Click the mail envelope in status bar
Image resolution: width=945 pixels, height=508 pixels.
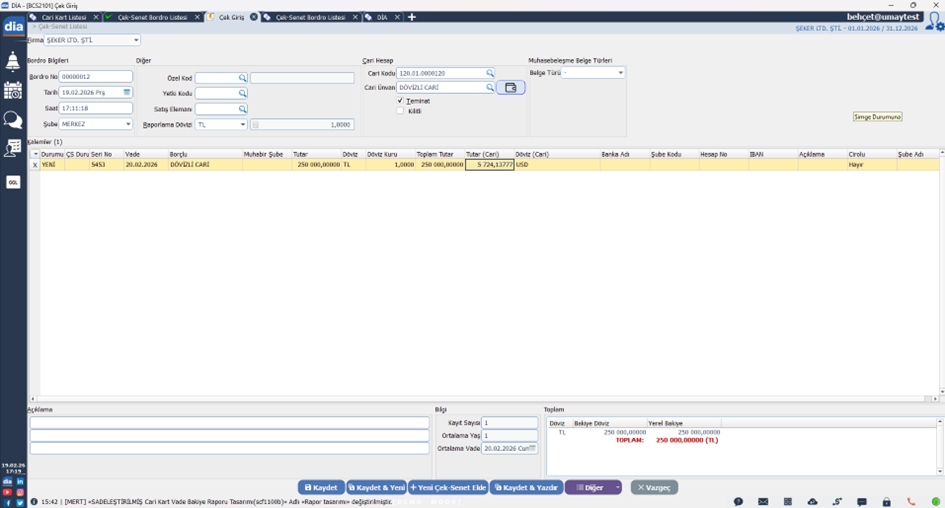[763, 502]
